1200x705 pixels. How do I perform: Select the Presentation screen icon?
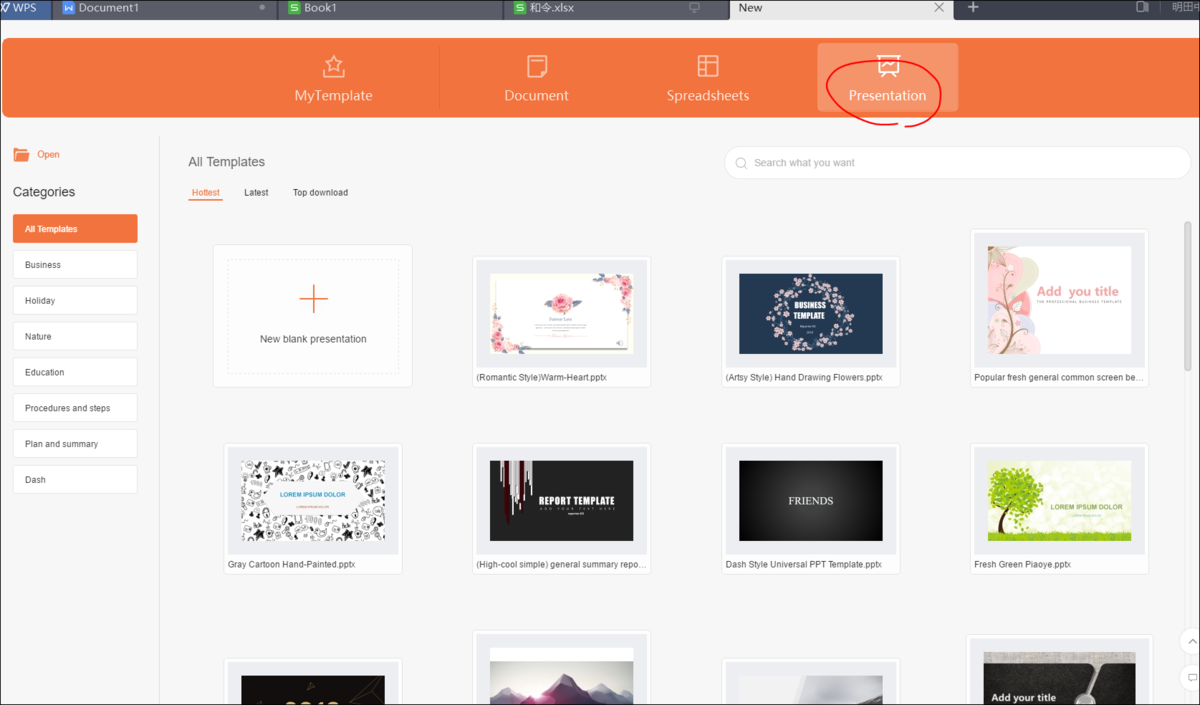pyautogui.click(x=888, y=66)
